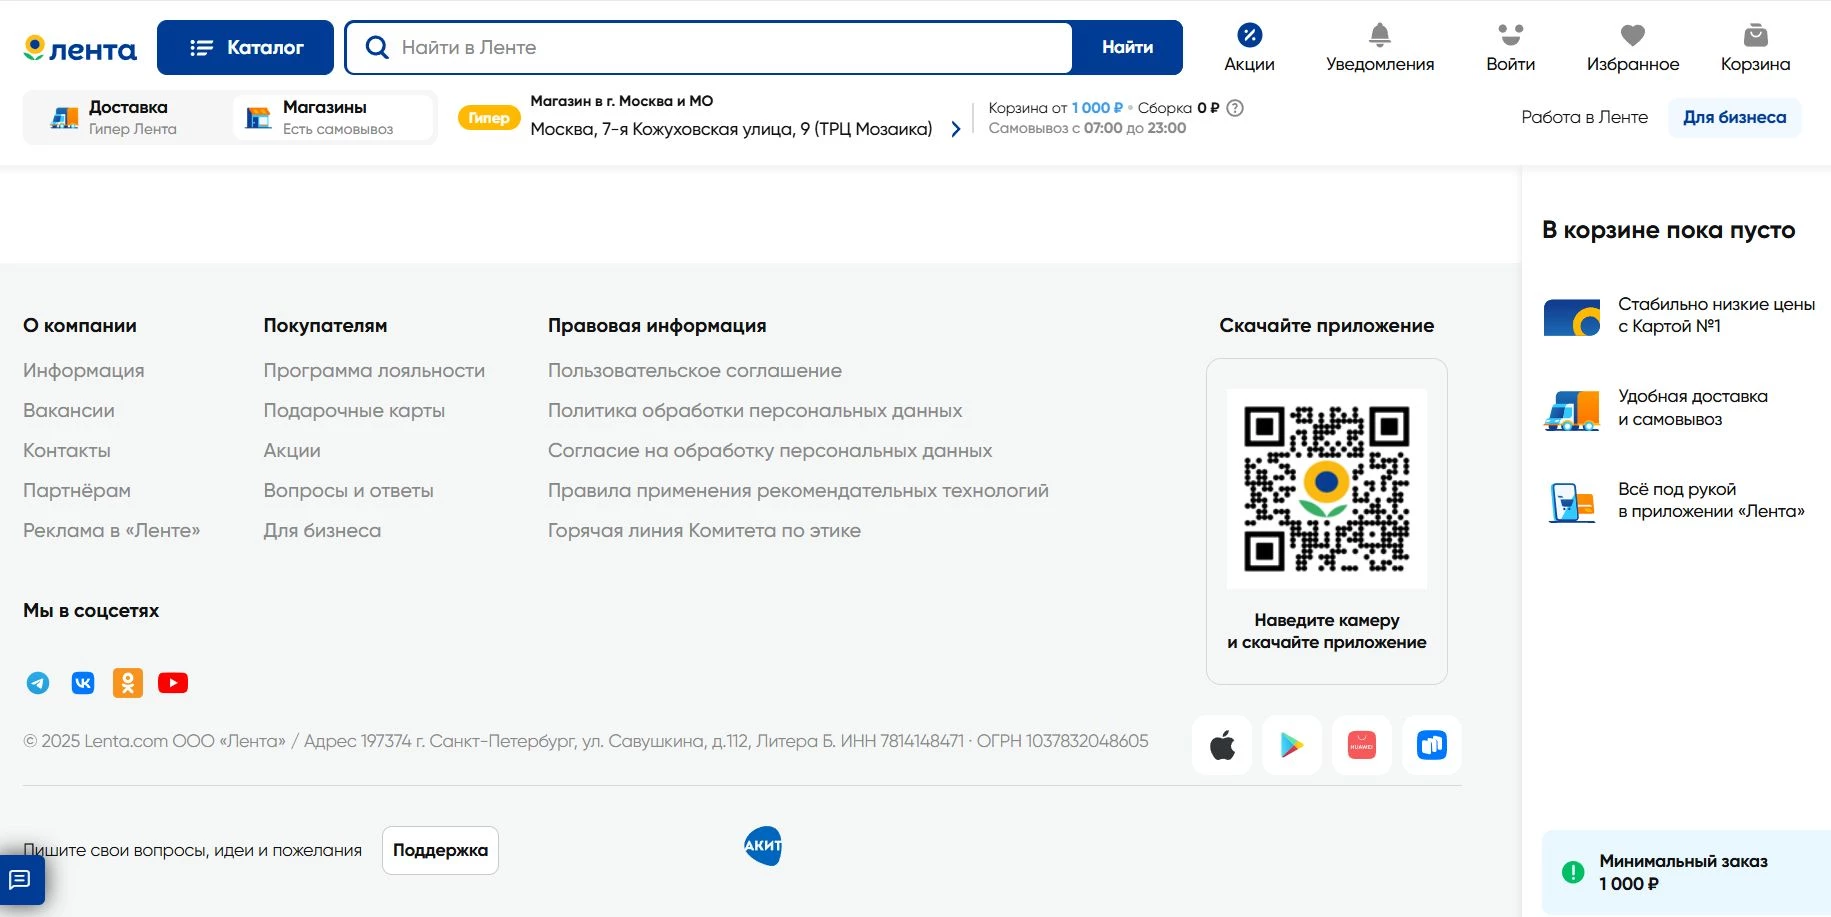
Task: Click store address Москва, 7-я Кожуховская улица
Action: pyautogui.click(x=731, y=129)
